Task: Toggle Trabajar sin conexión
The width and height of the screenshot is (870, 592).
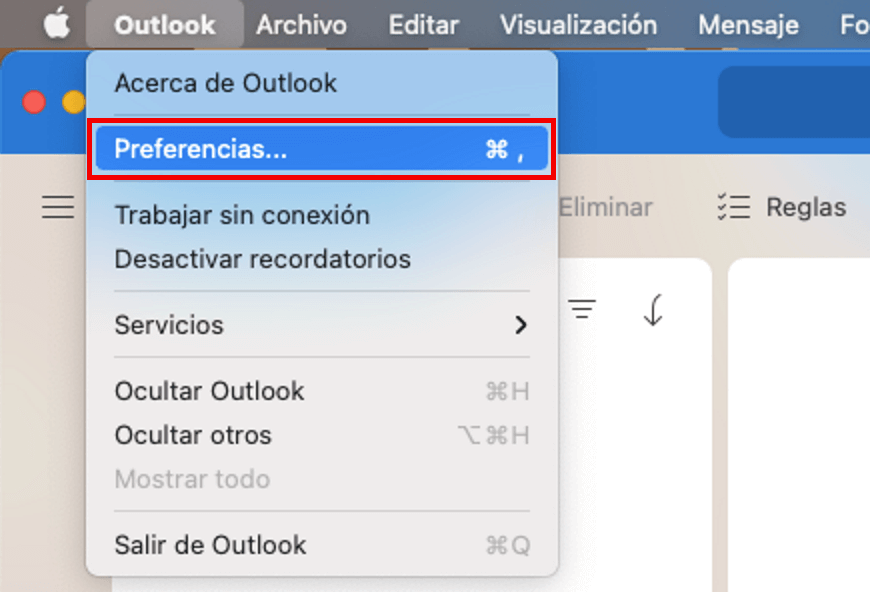Action: 322,215
